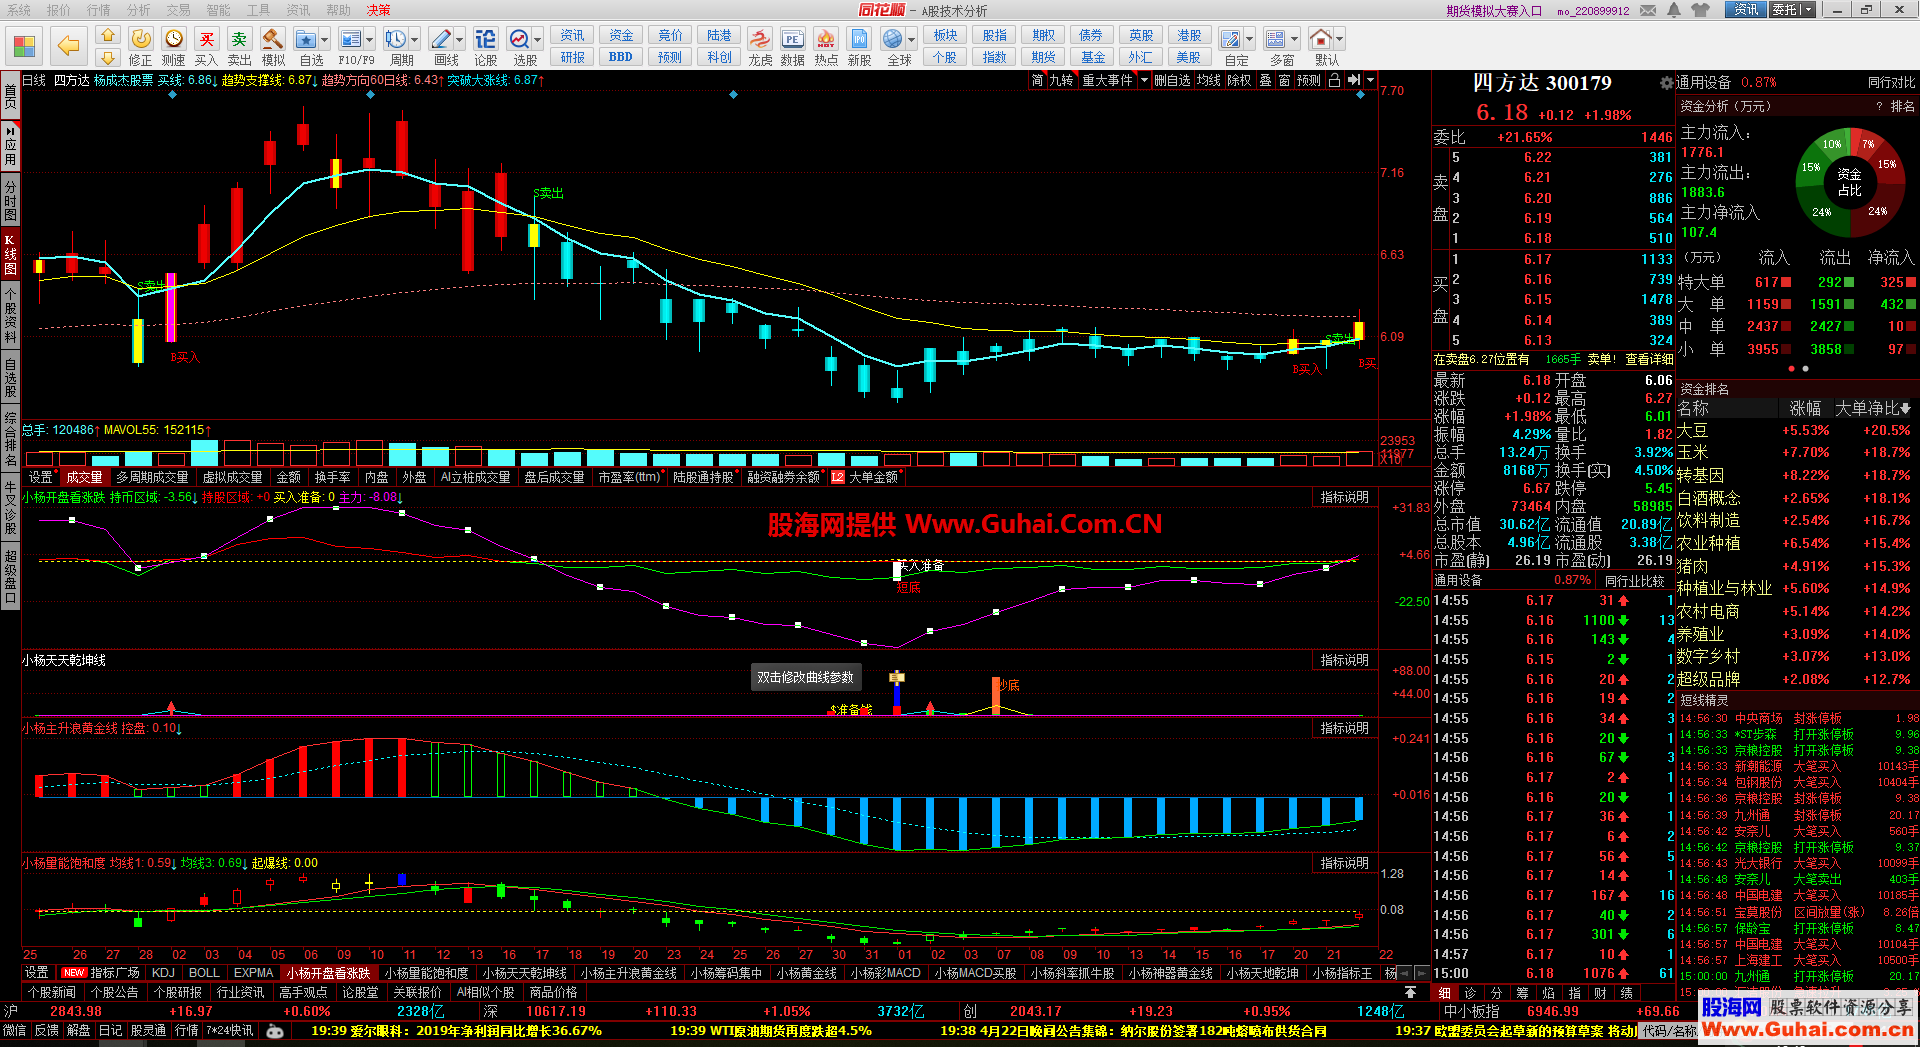Open the 行情 menu
1920x1047 pixels.
click(98, 10)
